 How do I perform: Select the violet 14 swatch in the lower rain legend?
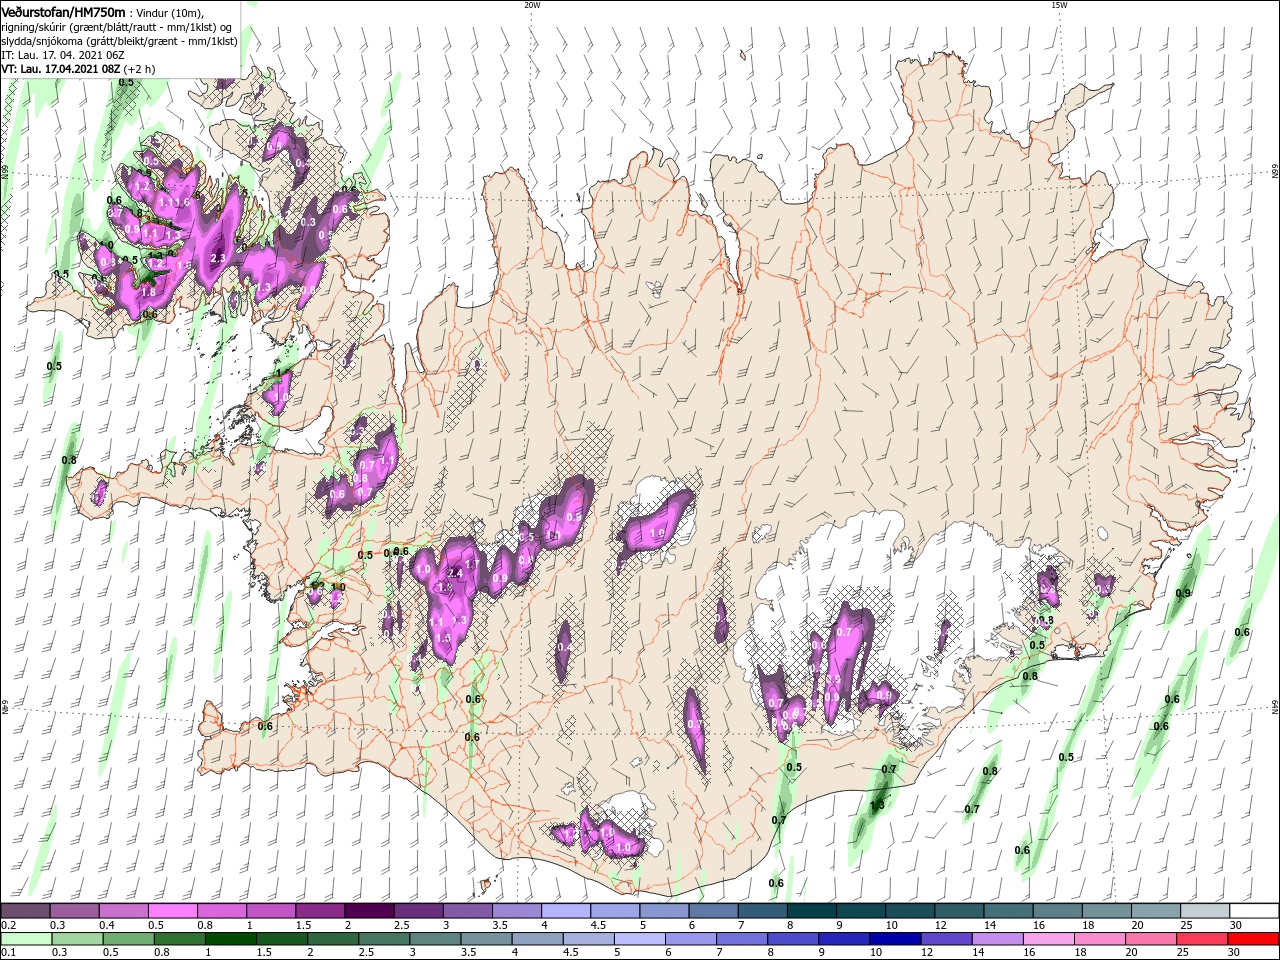click(996, 939)
